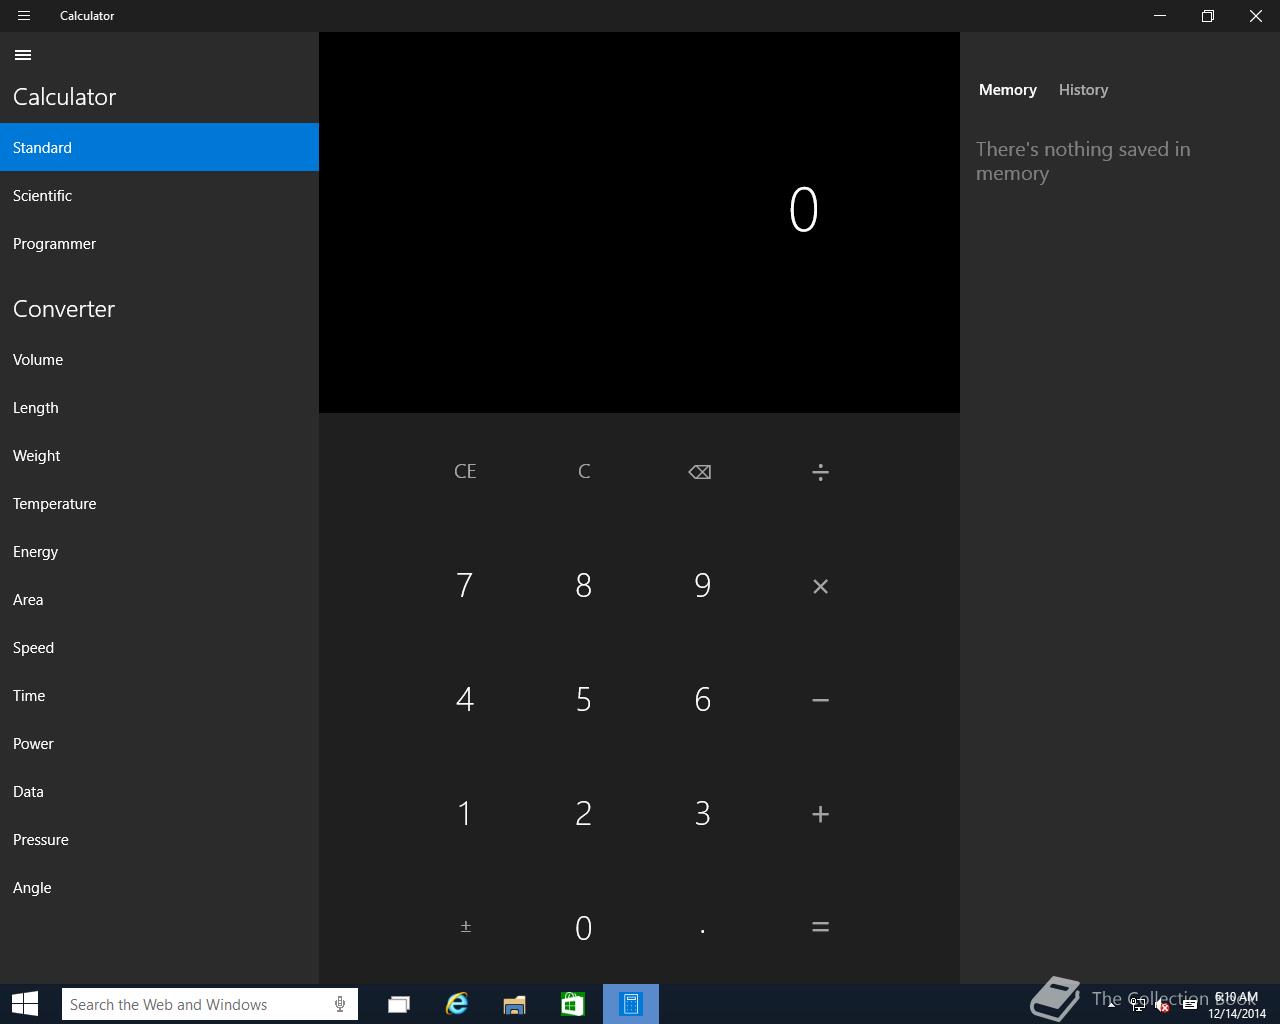Open the Volume converter

(159, 359)
